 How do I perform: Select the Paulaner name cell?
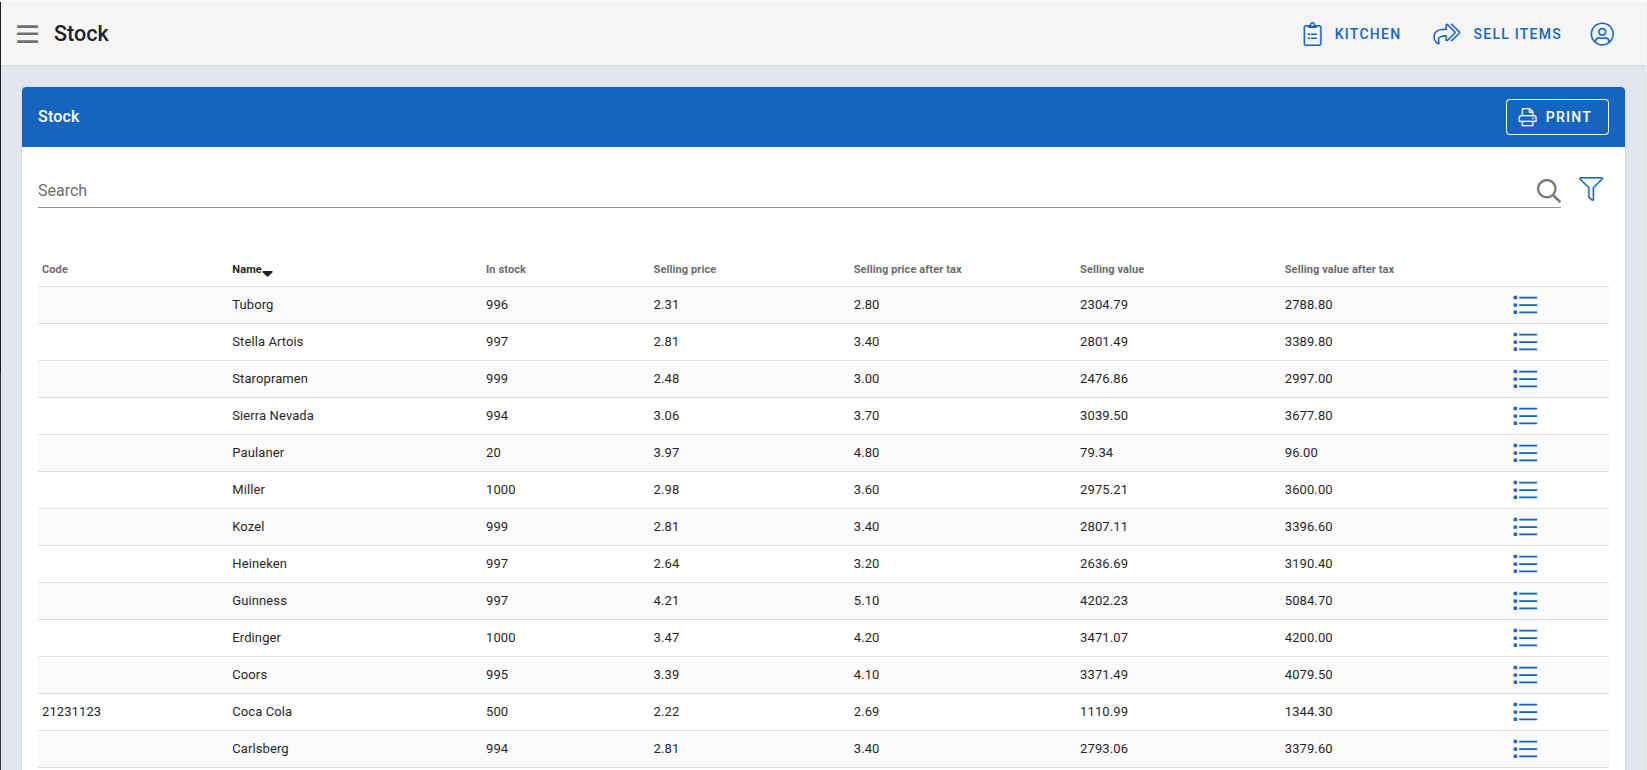258,453
